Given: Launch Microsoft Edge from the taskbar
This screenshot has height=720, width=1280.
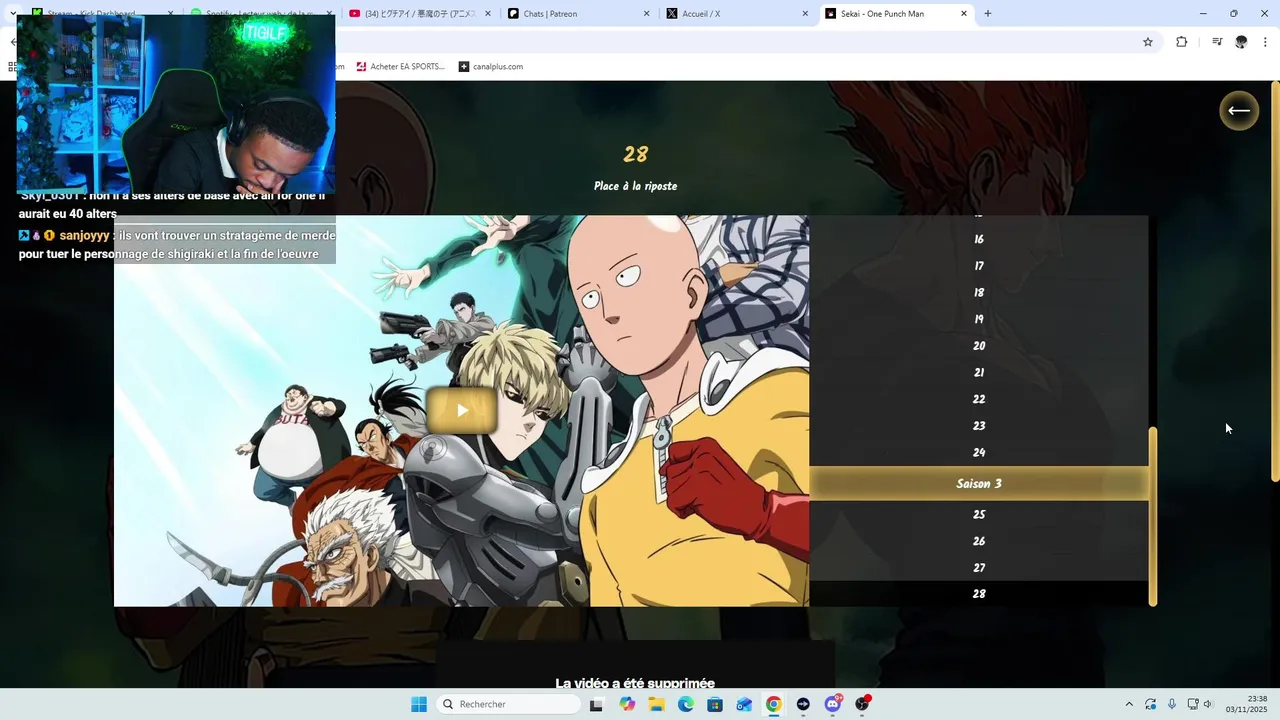Looking at the screenshot, I should [x=686, y=704].
